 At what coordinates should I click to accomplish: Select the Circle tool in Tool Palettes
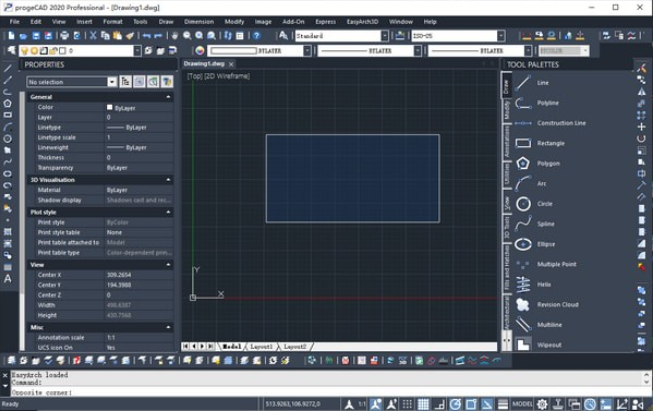click(x=545, y=204)
